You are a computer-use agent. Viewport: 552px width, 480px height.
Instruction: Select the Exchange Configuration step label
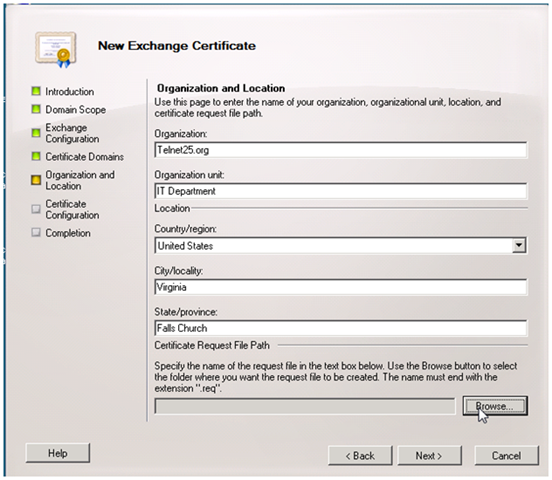72,133
